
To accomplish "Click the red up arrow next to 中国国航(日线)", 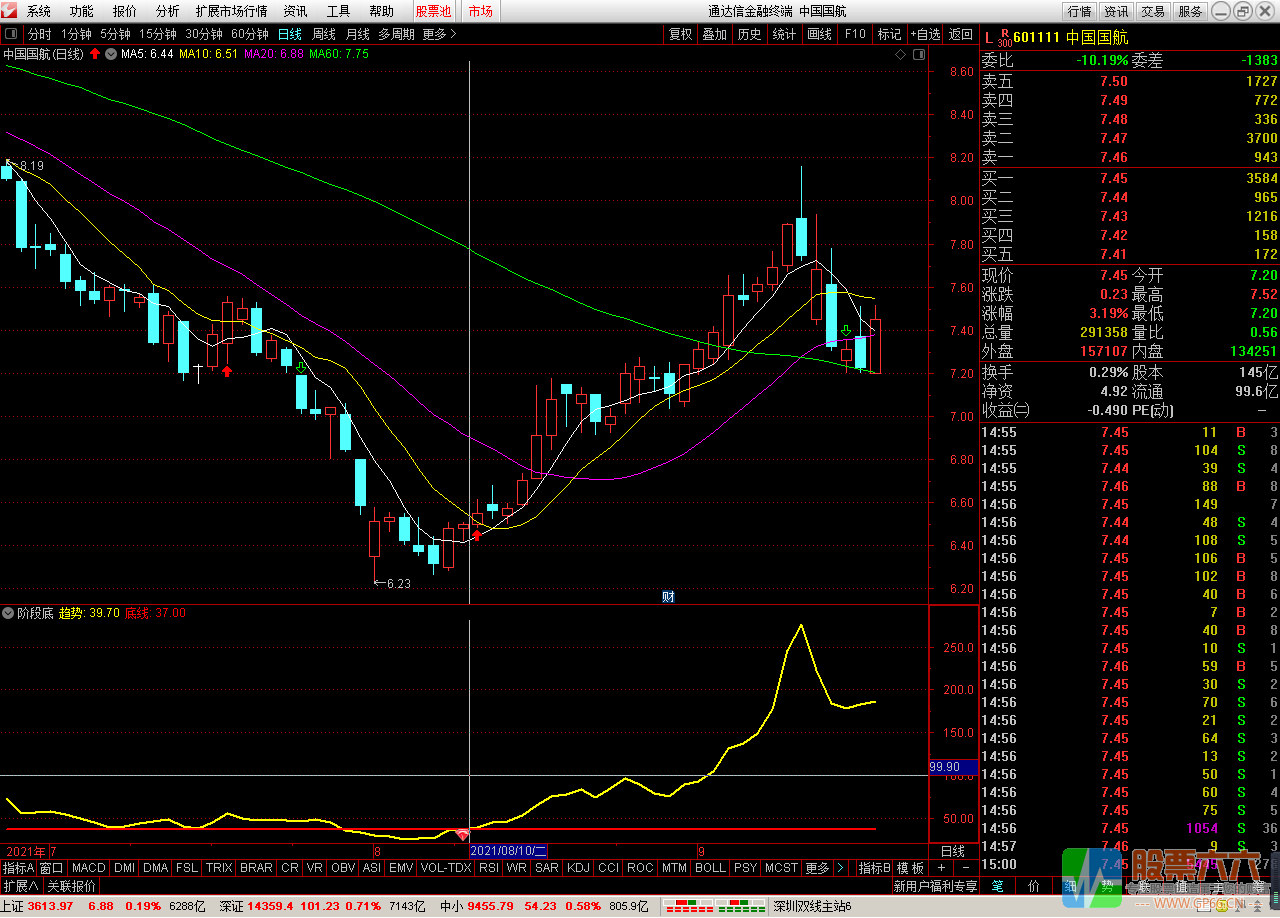I will pyautogui.click(x=95, y=54).
